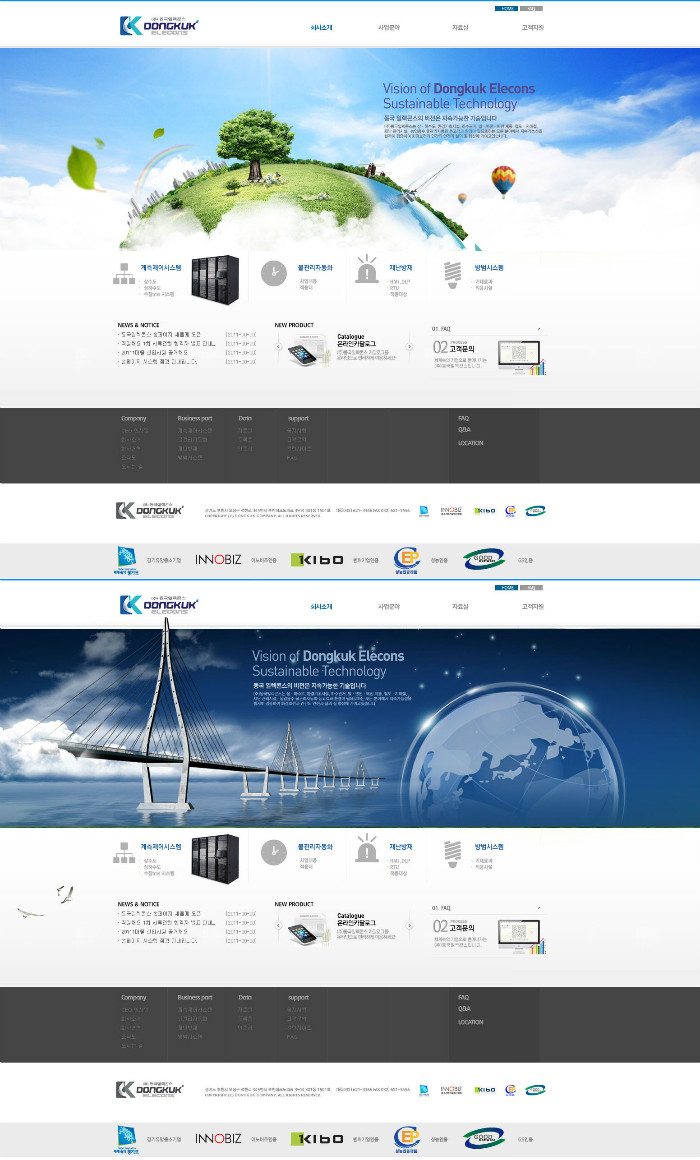Click Company in the second dark footer
The image size is (700, 1160).
[x=134, y=998]
